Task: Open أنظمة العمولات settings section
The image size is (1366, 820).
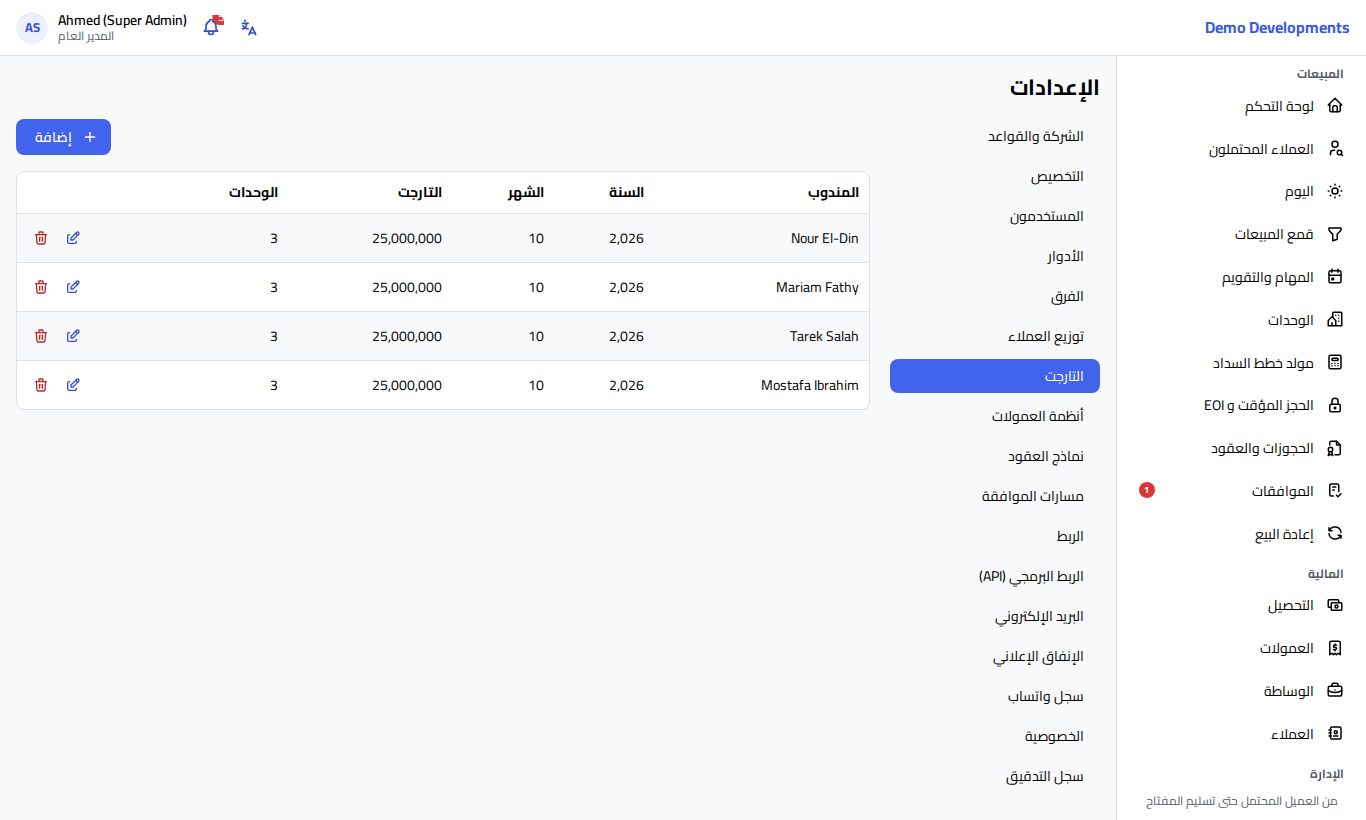Action: (x=995, y=416)
